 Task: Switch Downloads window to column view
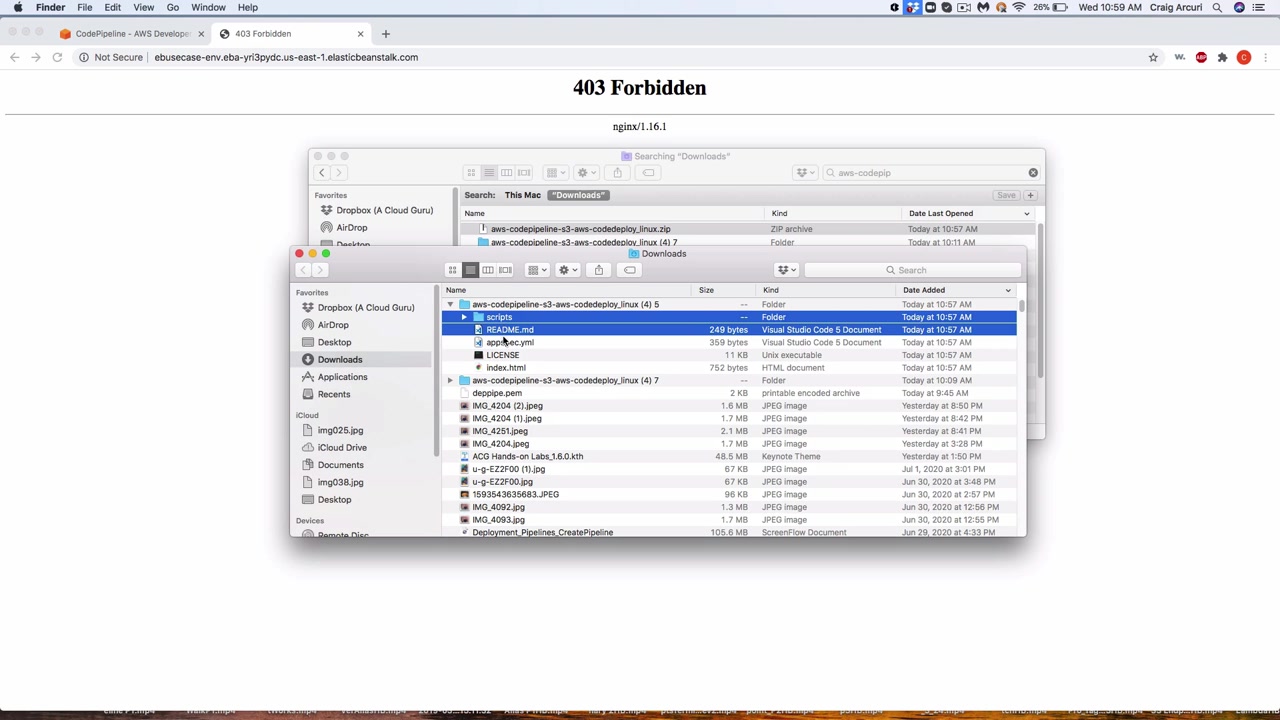pos(488,270)
